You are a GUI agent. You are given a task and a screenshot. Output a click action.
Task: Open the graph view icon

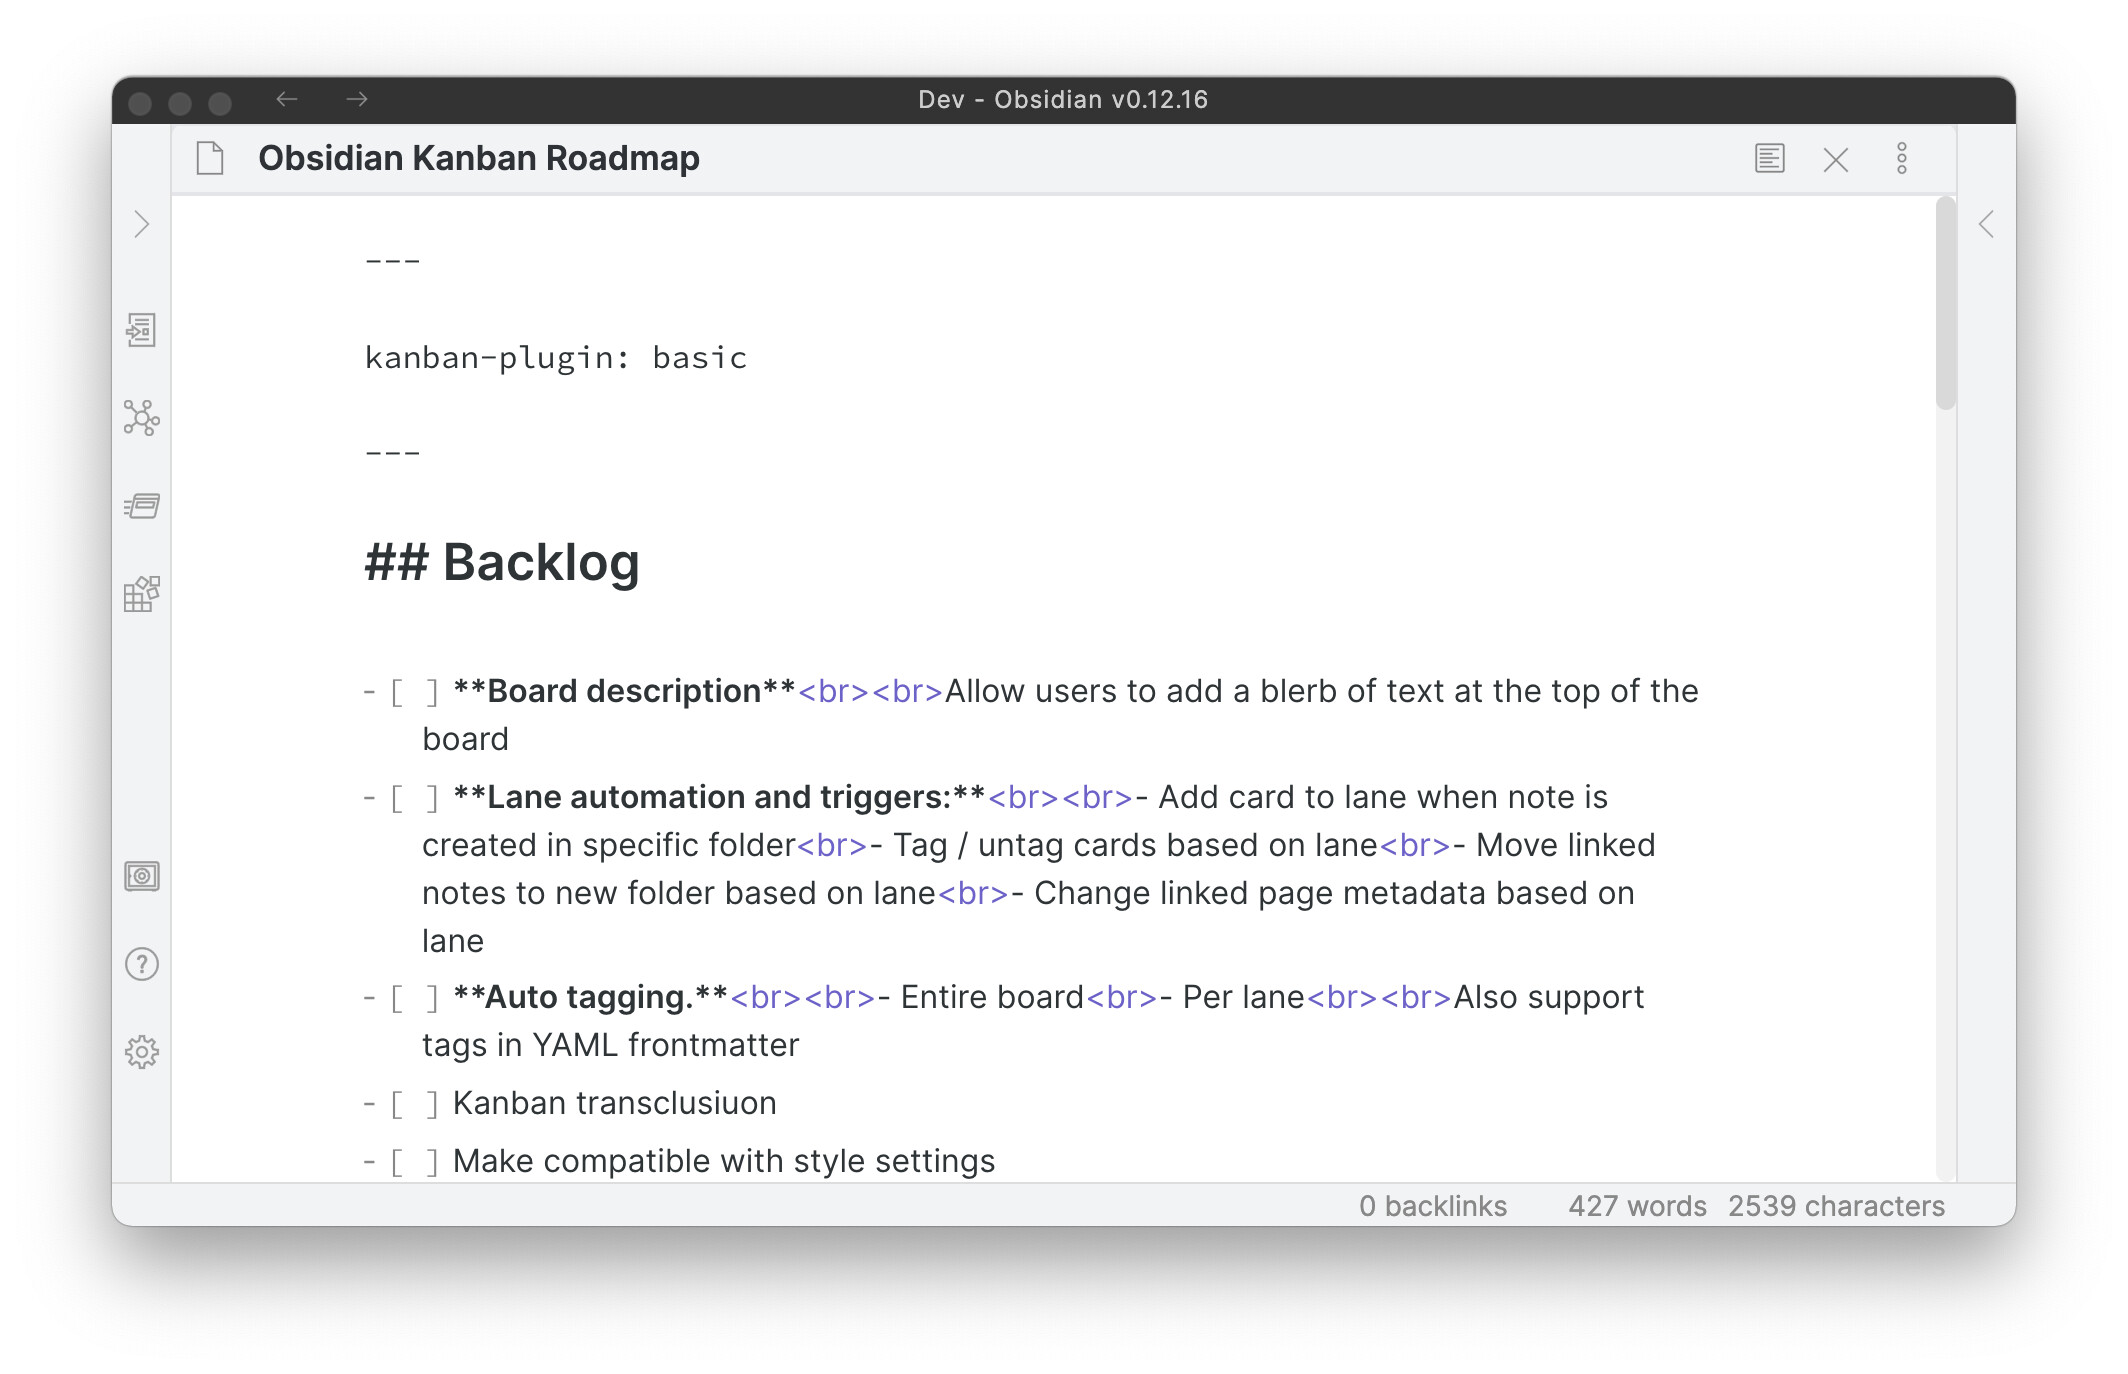click(x=141, y=418)
